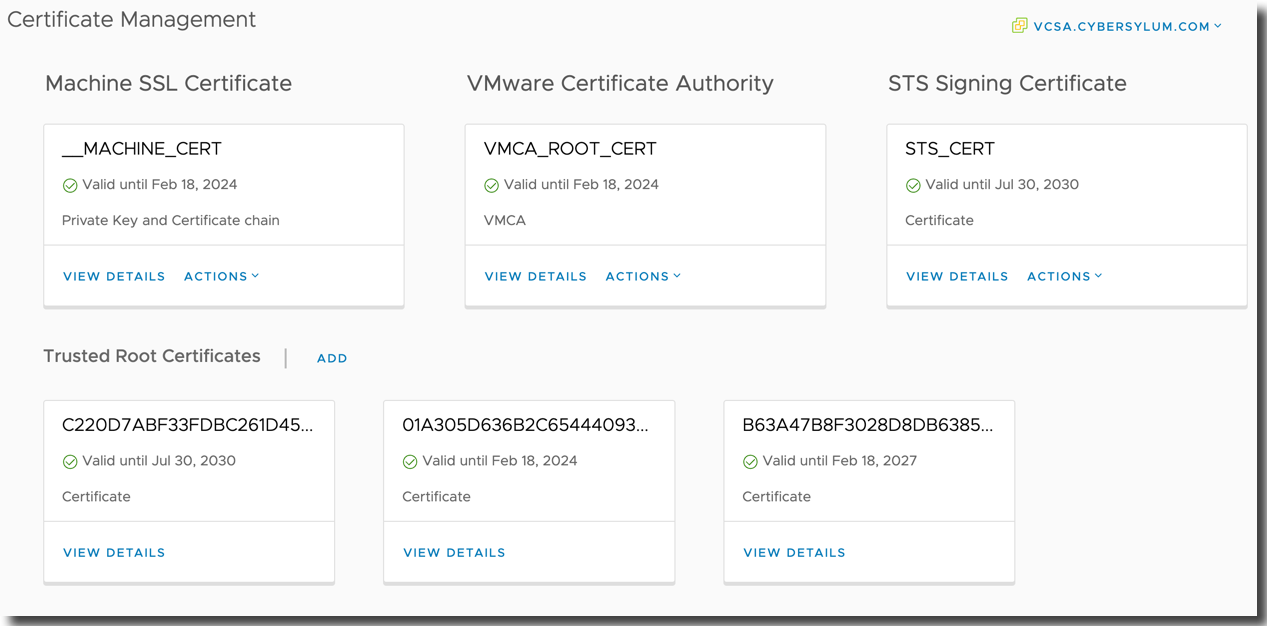Click the valid checkmark icon on B63A47B8F3028D8DB6385 certificate

(750, 462)
